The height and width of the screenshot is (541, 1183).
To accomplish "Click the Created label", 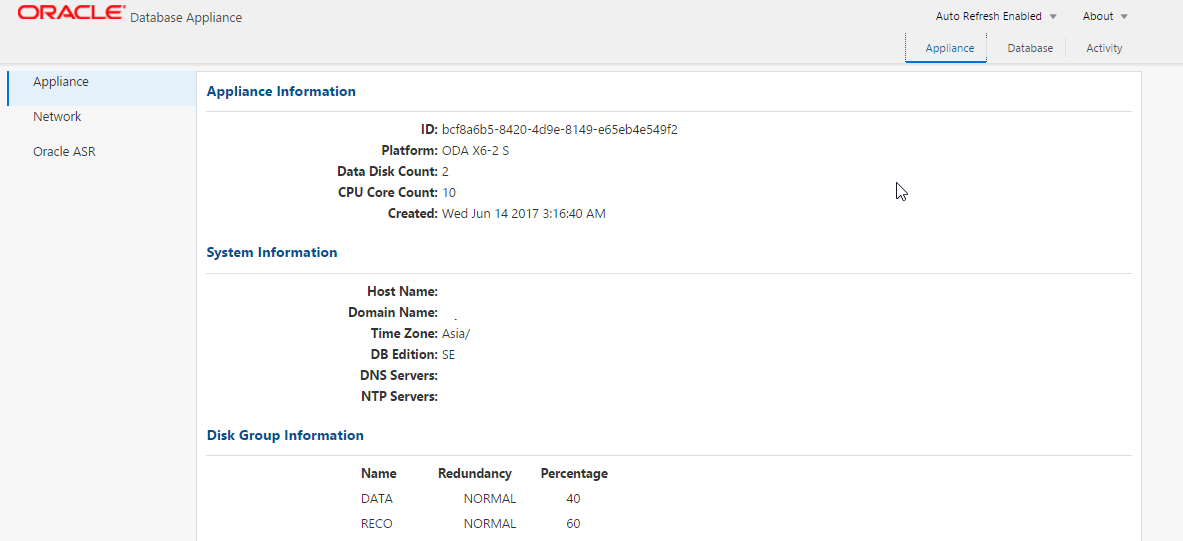I will pyautogui.click(x=413, y=214).
